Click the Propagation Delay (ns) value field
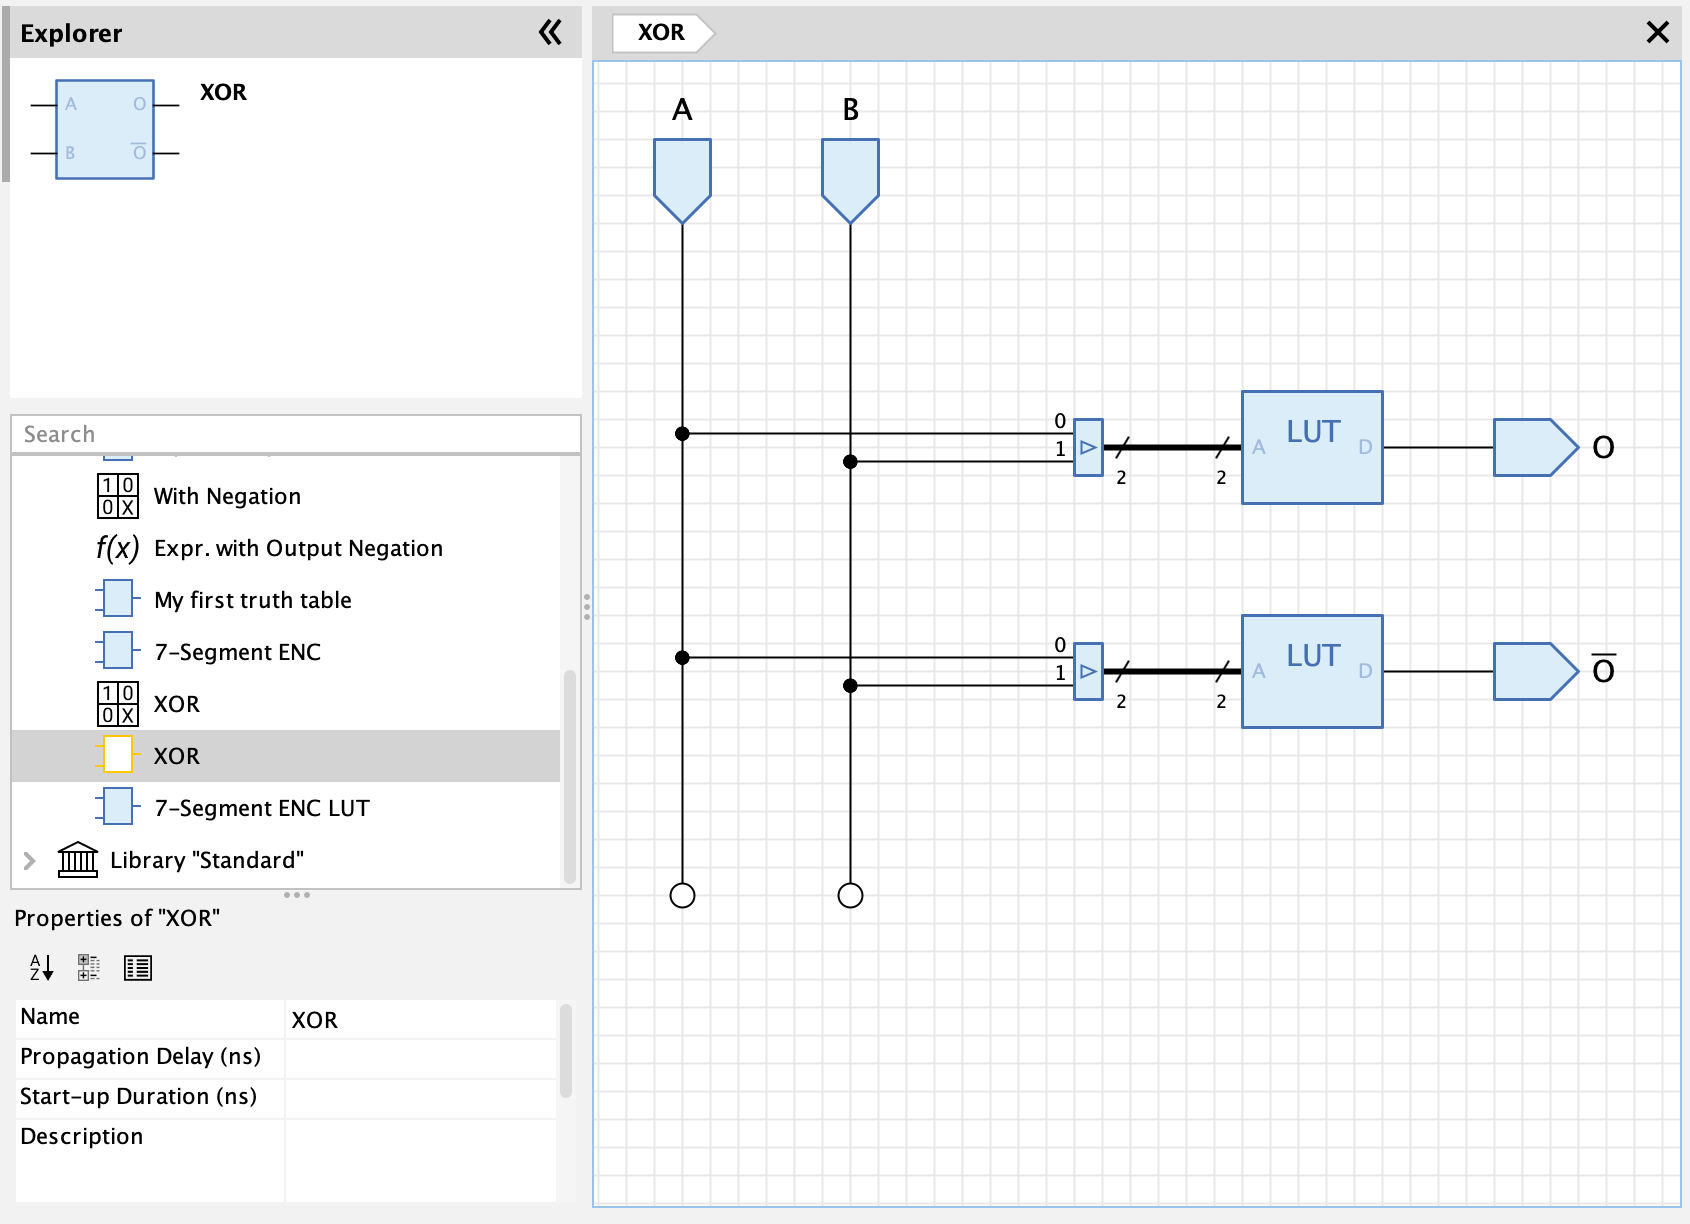The height and width of the screenshot is (1224, 1690). tap(420, 1059)
